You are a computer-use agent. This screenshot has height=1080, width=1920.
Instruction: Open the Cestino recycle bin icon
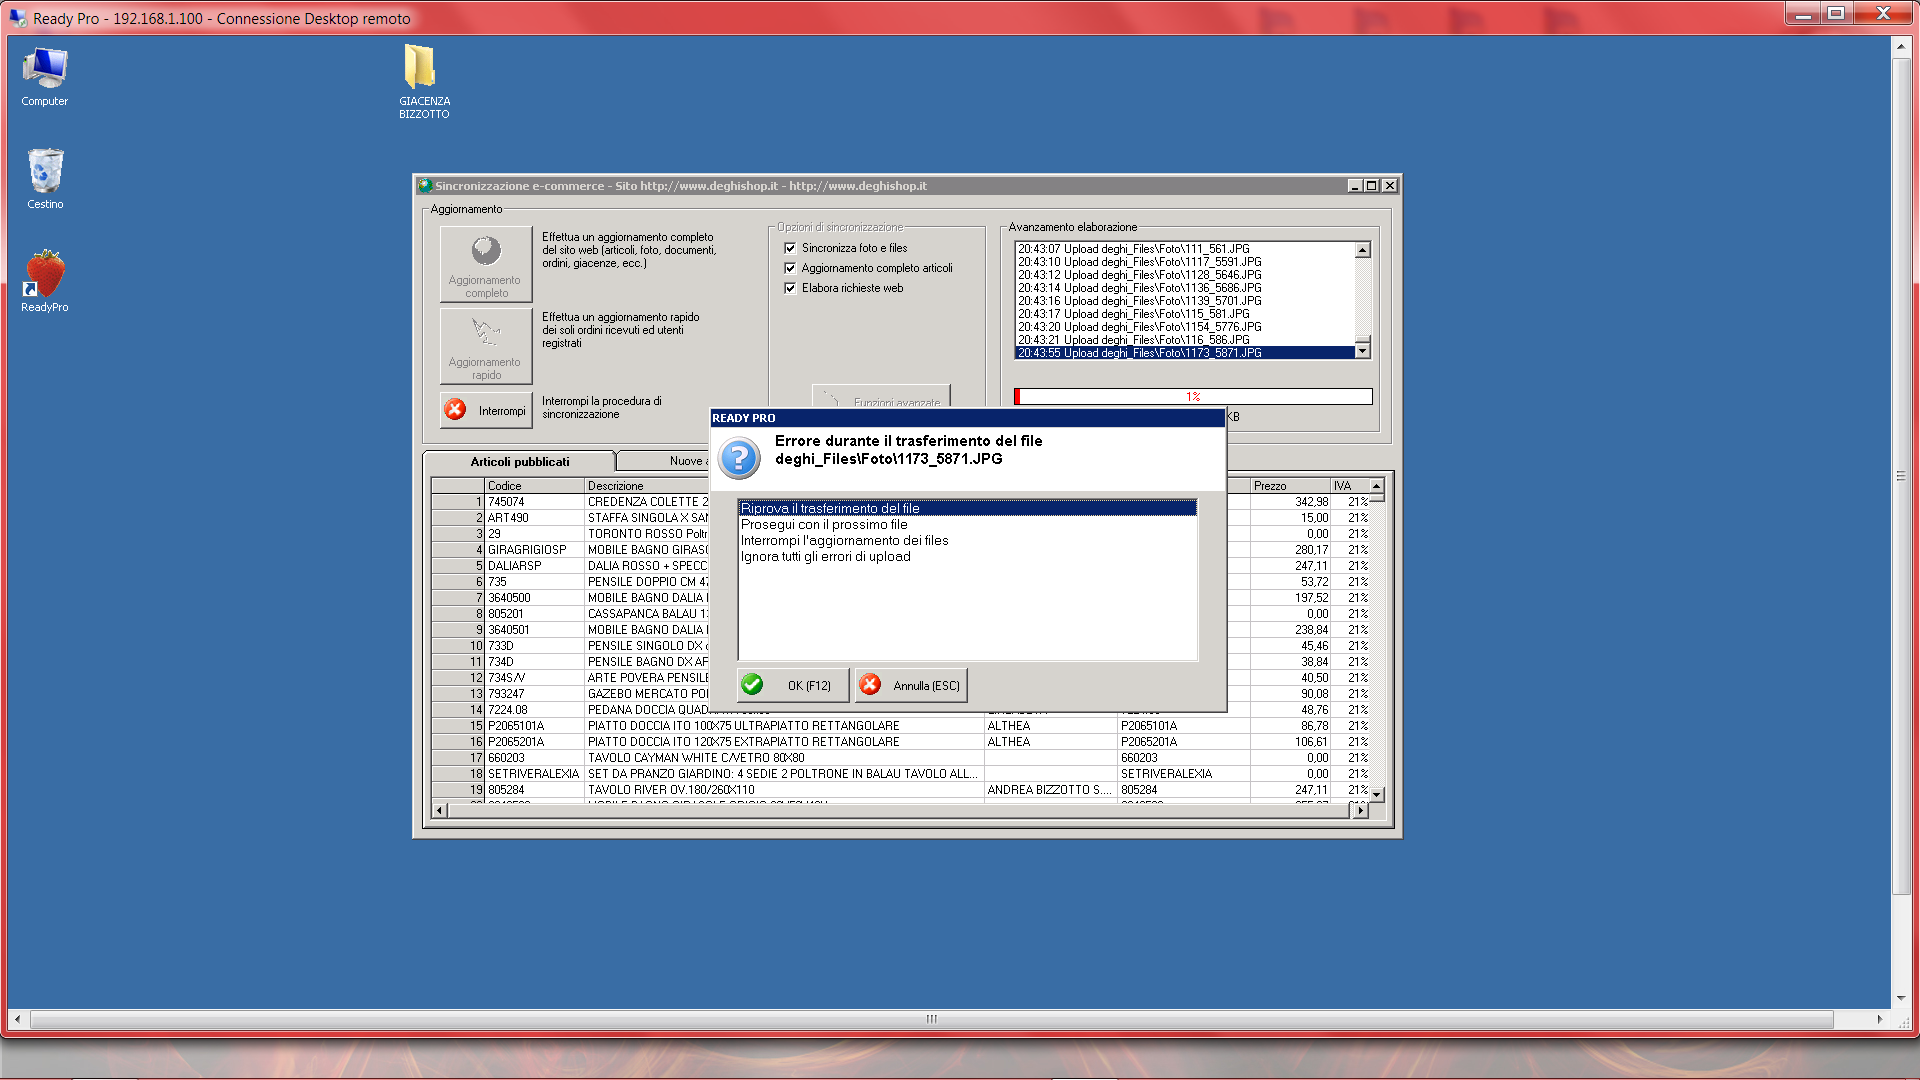tap(45, 172)
